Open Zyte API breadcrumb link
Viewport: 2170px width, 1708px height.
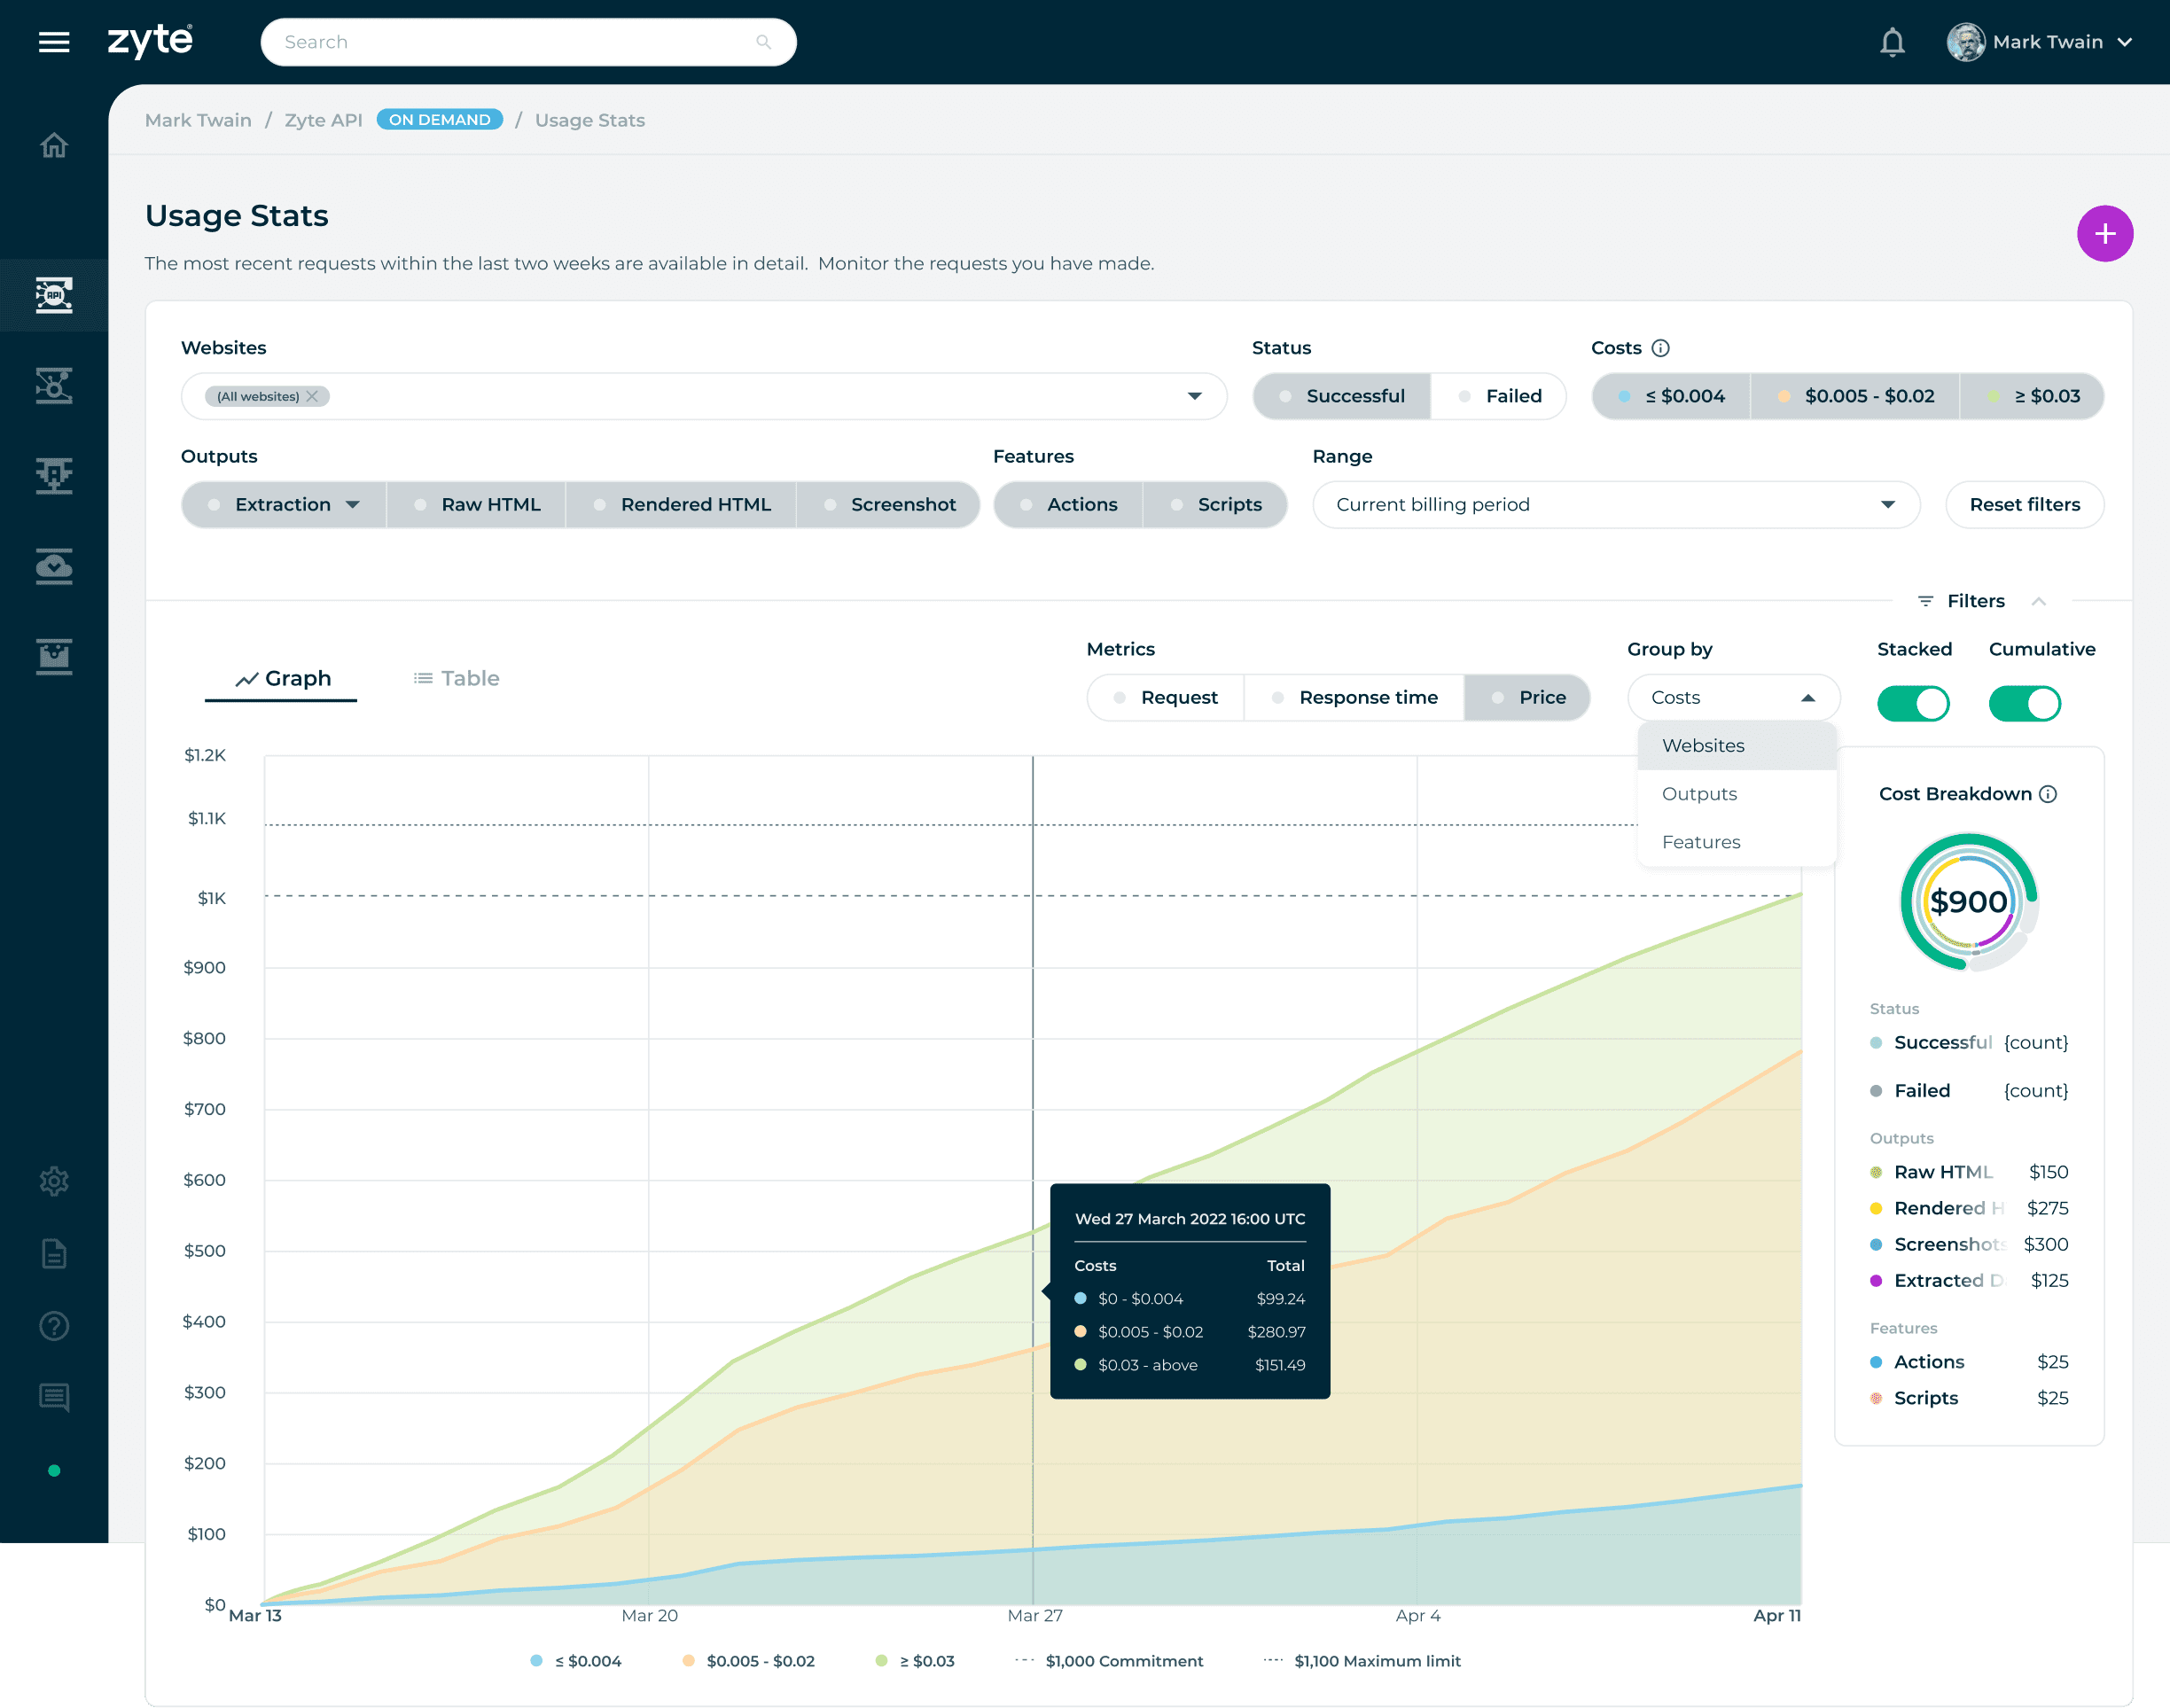(323, 120)
